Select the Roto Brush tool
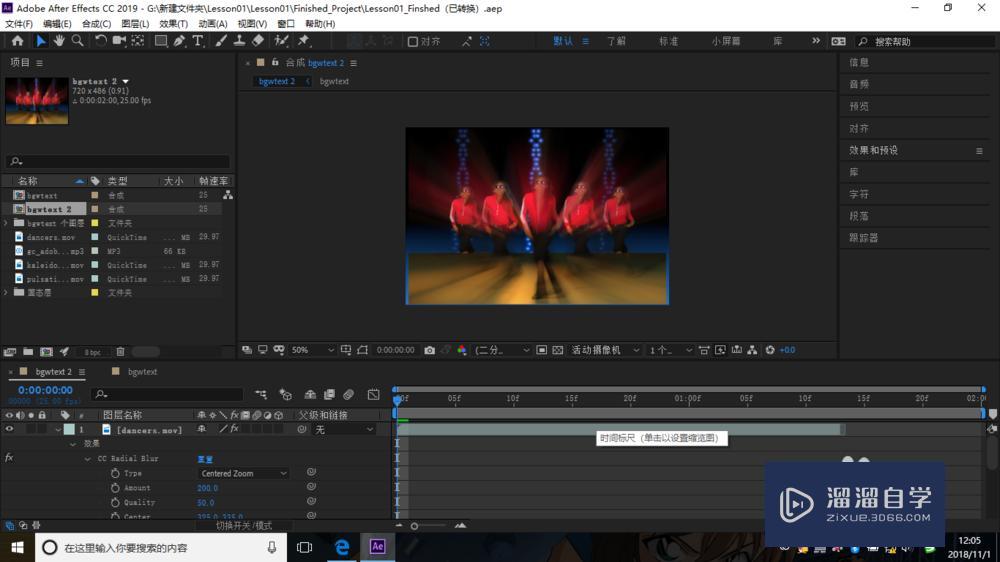This screenshot has height=562, width=1000. point(281,41)
